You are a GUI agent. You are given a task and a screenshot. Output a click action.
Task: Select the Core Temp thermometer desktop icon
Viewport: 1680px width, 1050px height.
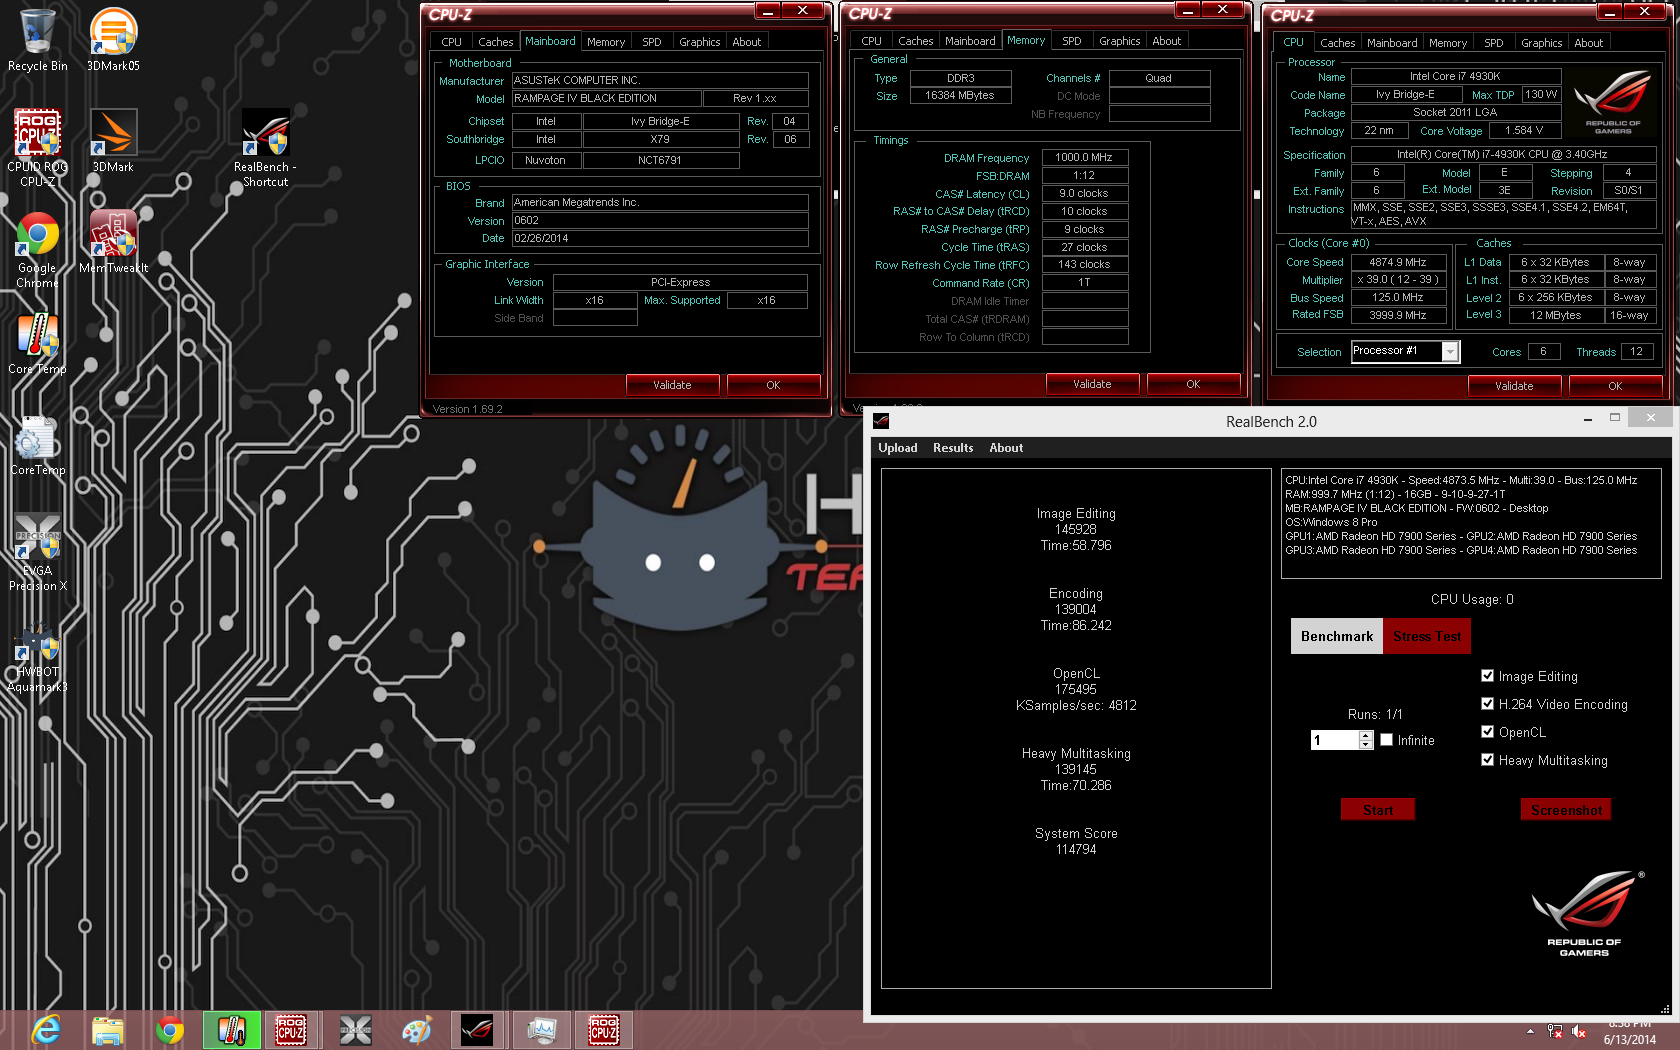click(x=37, y=343)
